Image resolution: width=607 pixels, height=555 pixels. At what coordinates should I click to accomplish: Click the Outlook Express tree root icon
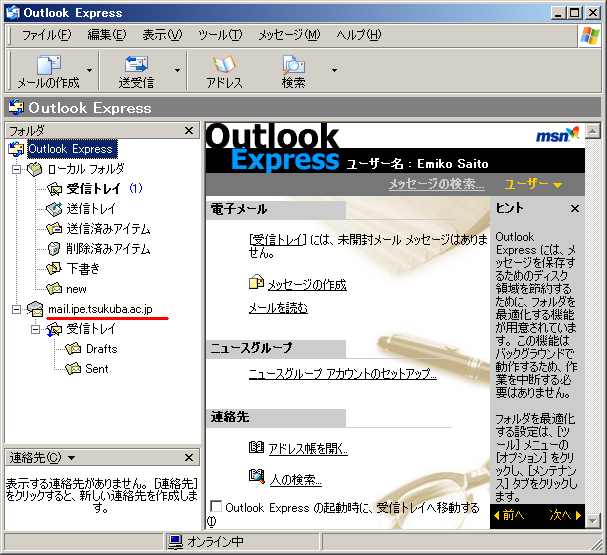point(16,149)
